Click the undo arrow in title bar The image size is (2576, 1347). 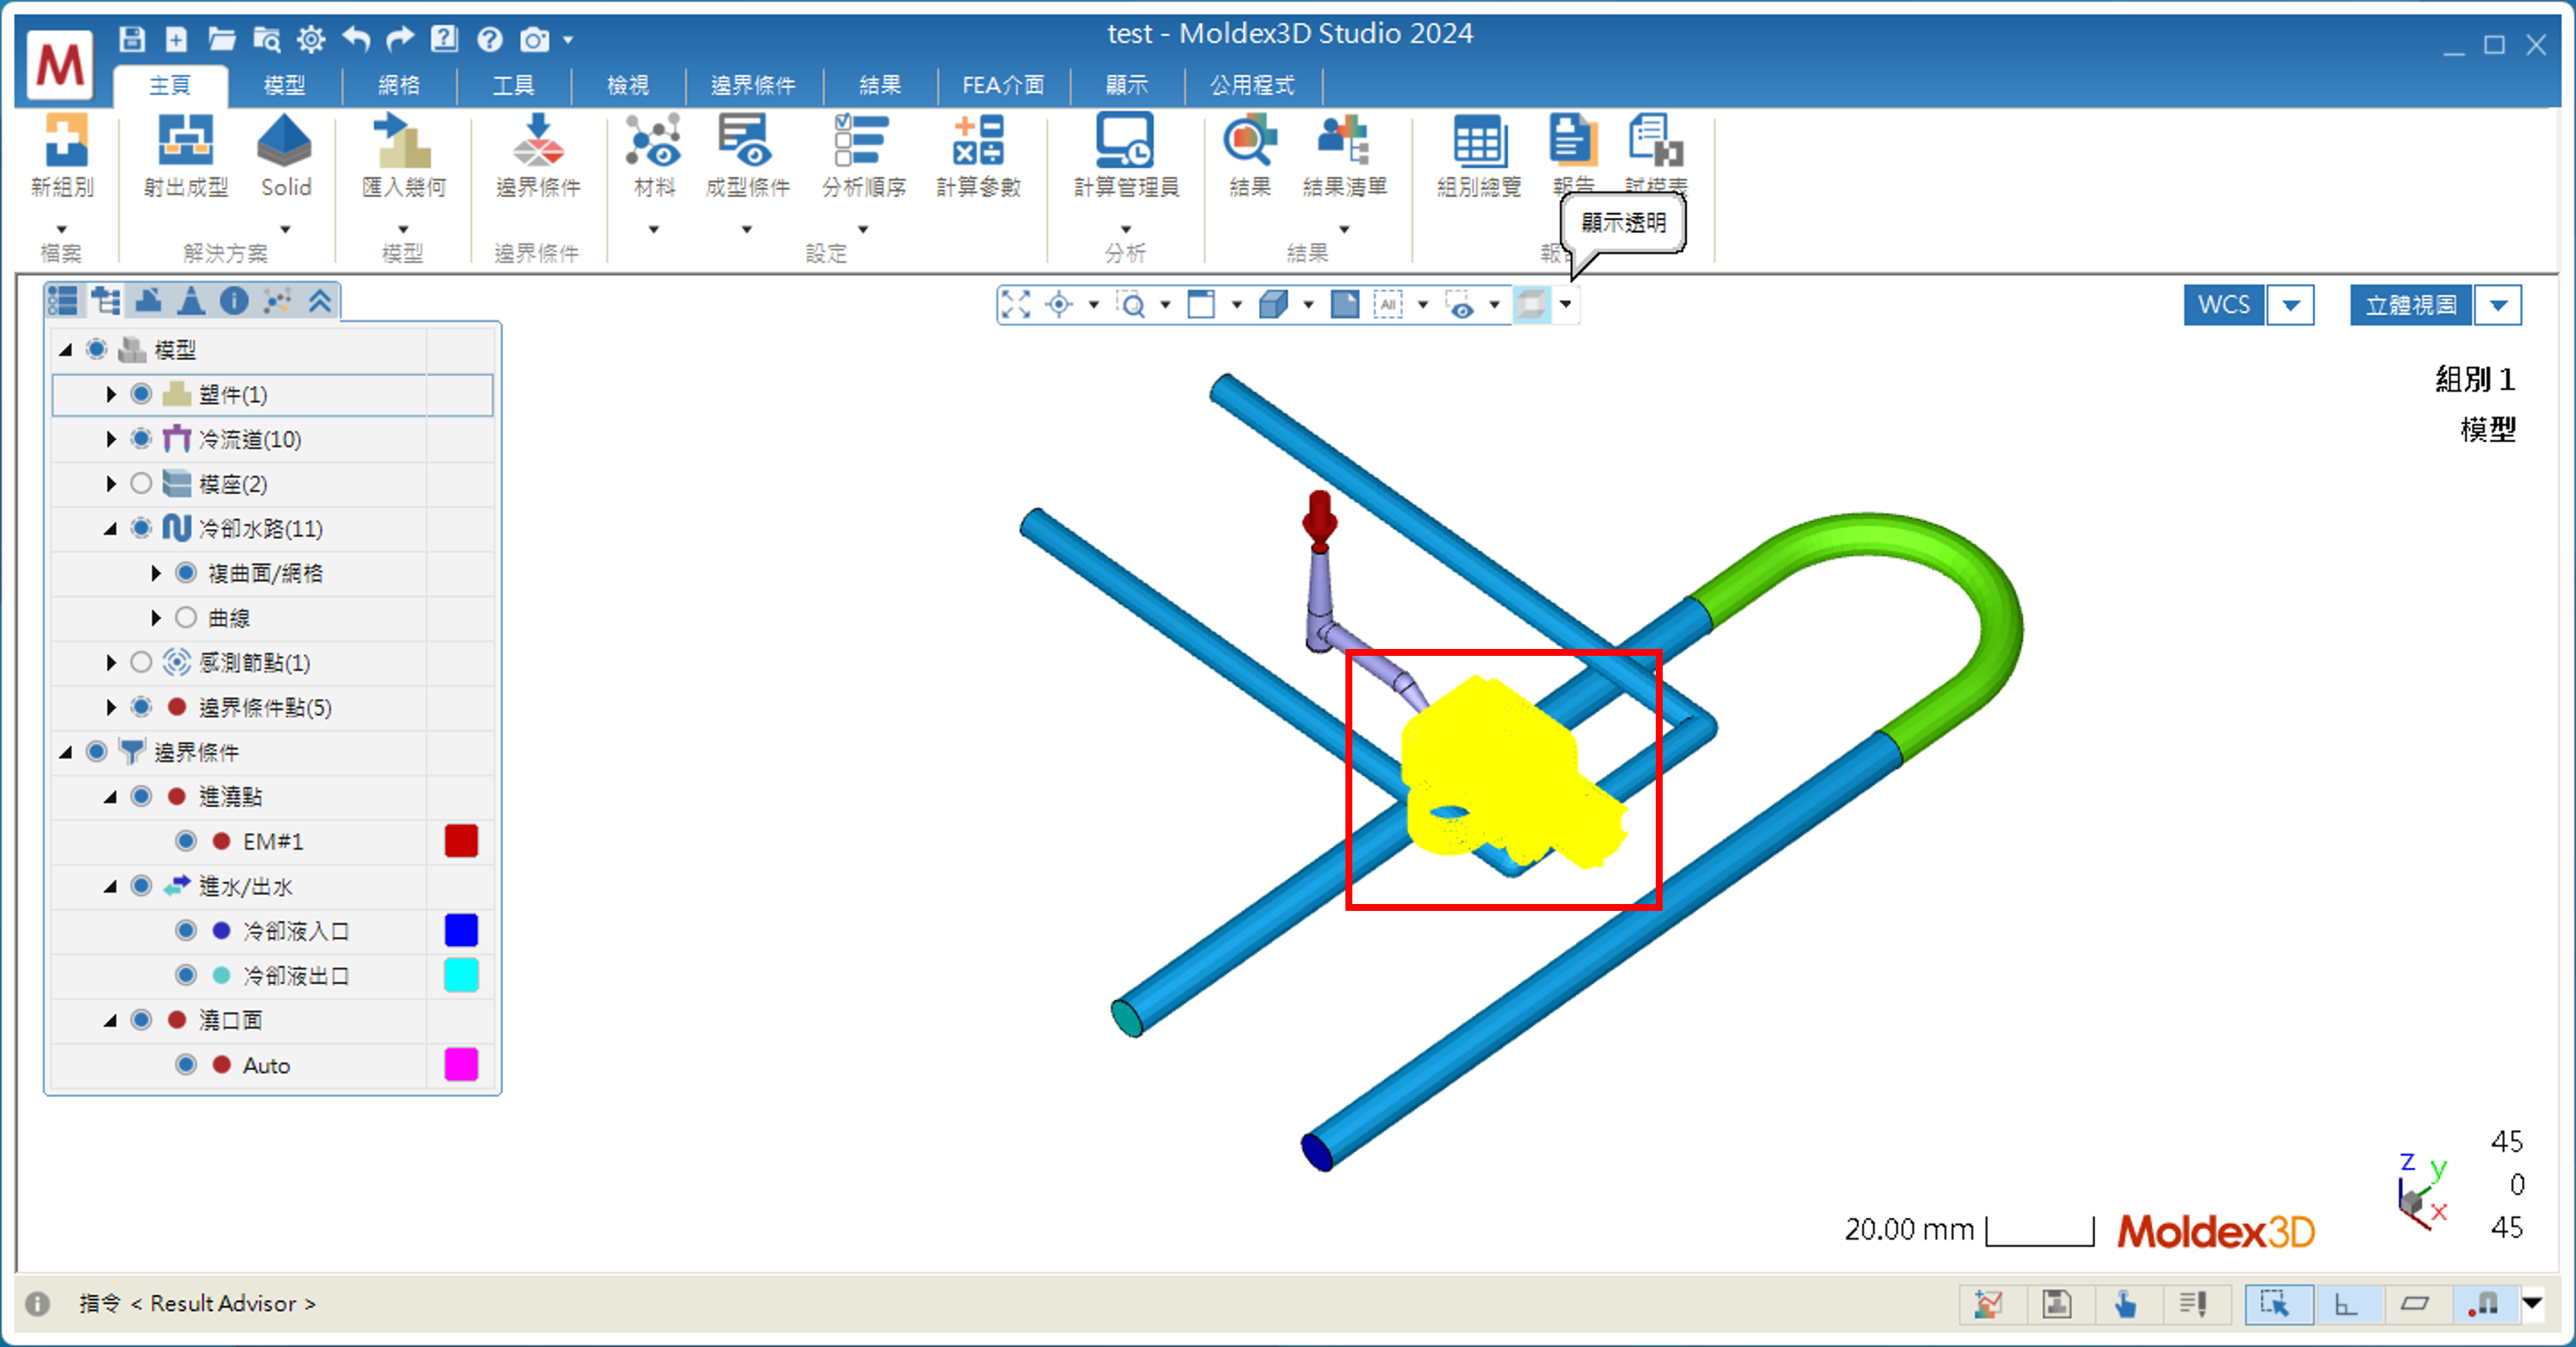coord(356,39)
